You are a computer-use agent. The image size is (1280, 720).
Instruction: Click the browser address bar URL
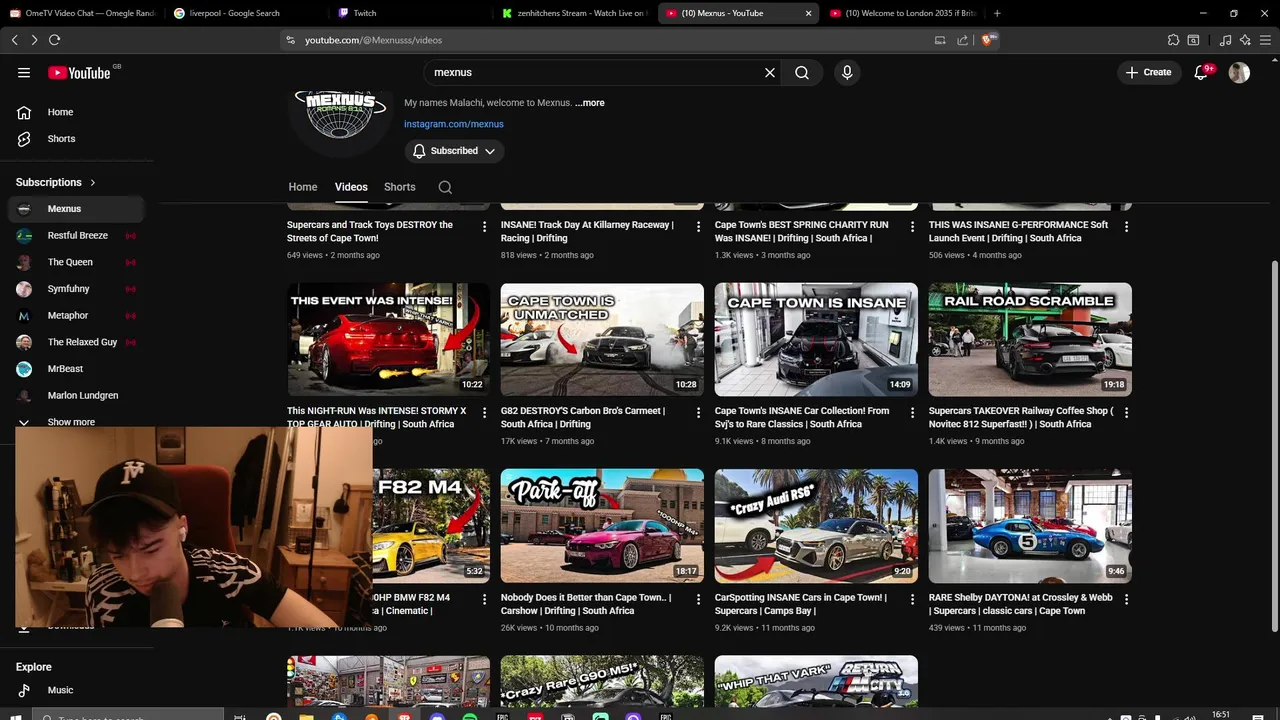click(373, 40)
